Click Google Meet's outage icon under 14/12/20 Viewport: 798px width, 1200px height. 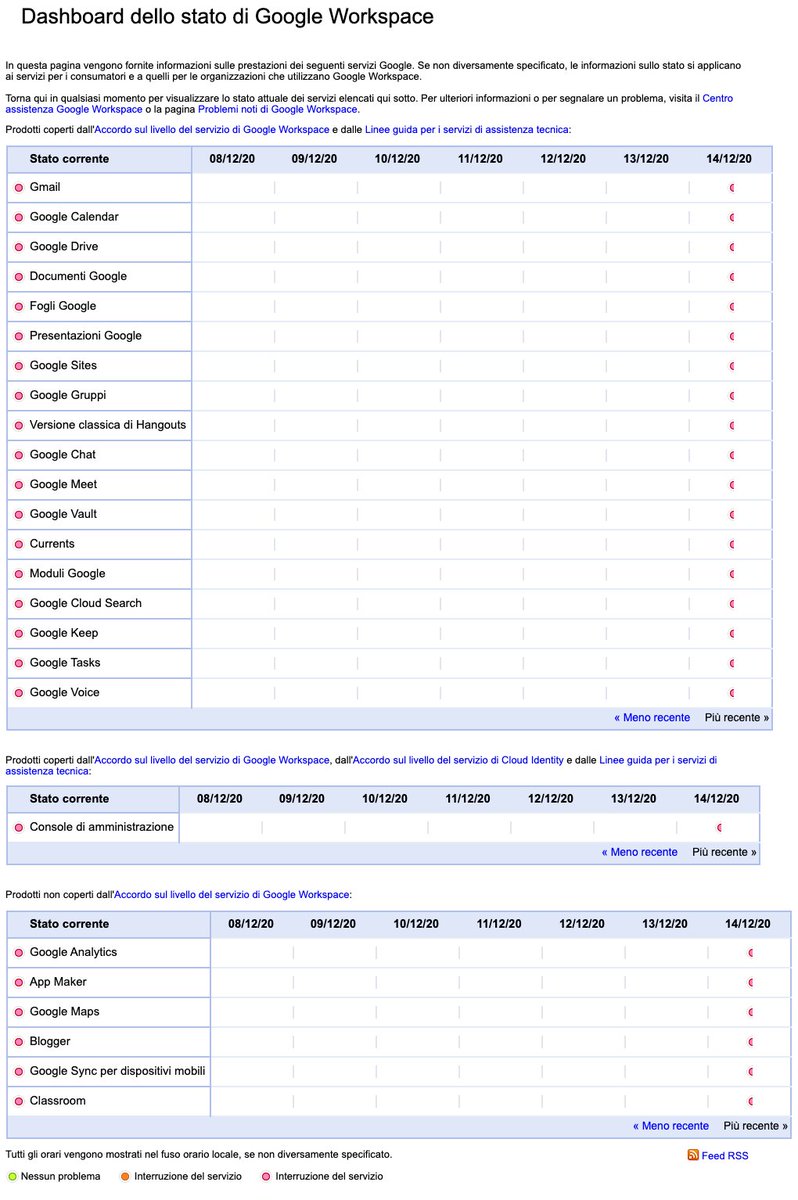[x=733, y=485]
